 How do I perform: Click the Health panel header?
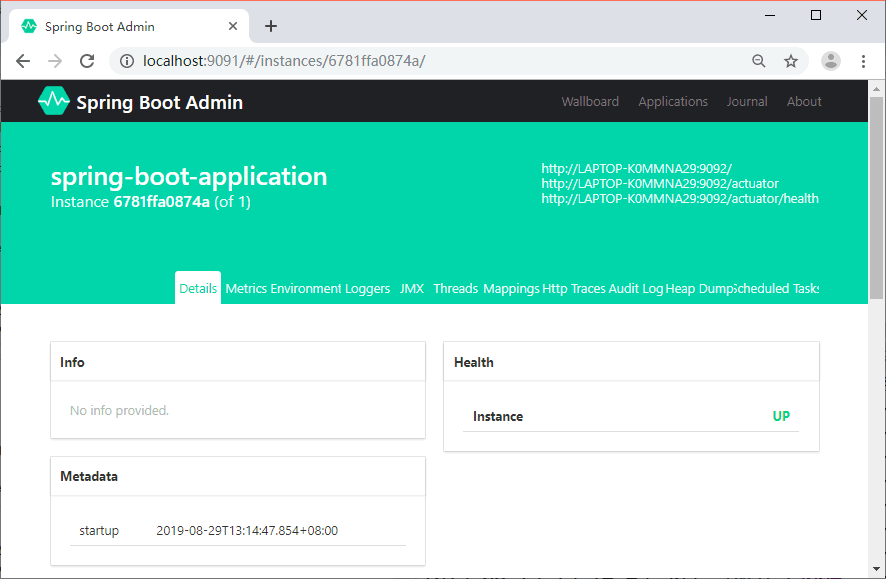click(631, 362)
